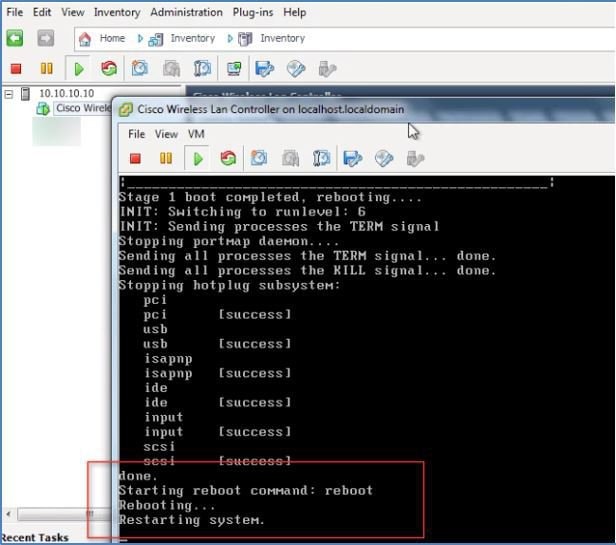Click green Power On icon in console toolbar
This screenshot has width=616, height=545.
tap(198, 159)
